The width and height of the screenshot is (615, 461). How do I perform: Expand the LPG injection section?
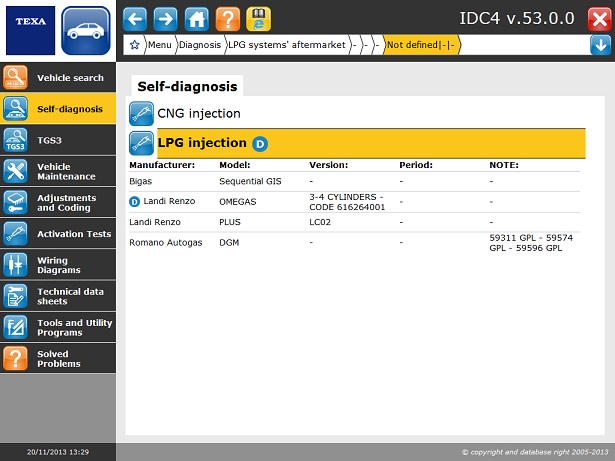point(202,143)
